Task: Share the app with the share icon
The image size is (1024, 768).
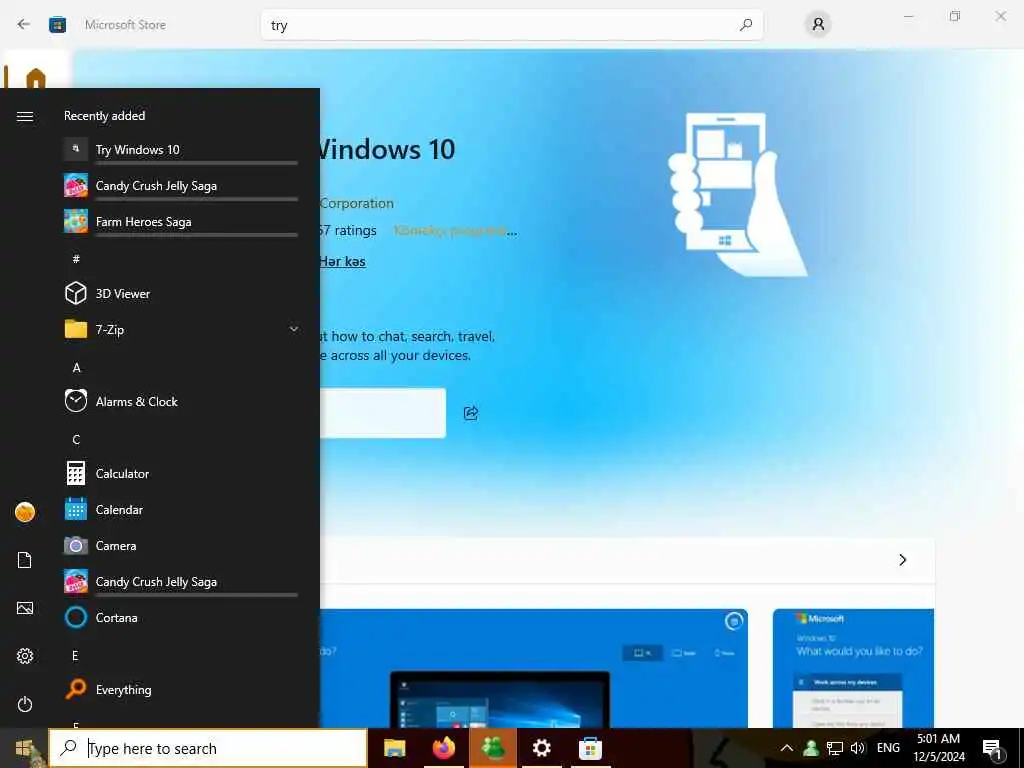Action: pyautogui.click(x=471, y=413)
